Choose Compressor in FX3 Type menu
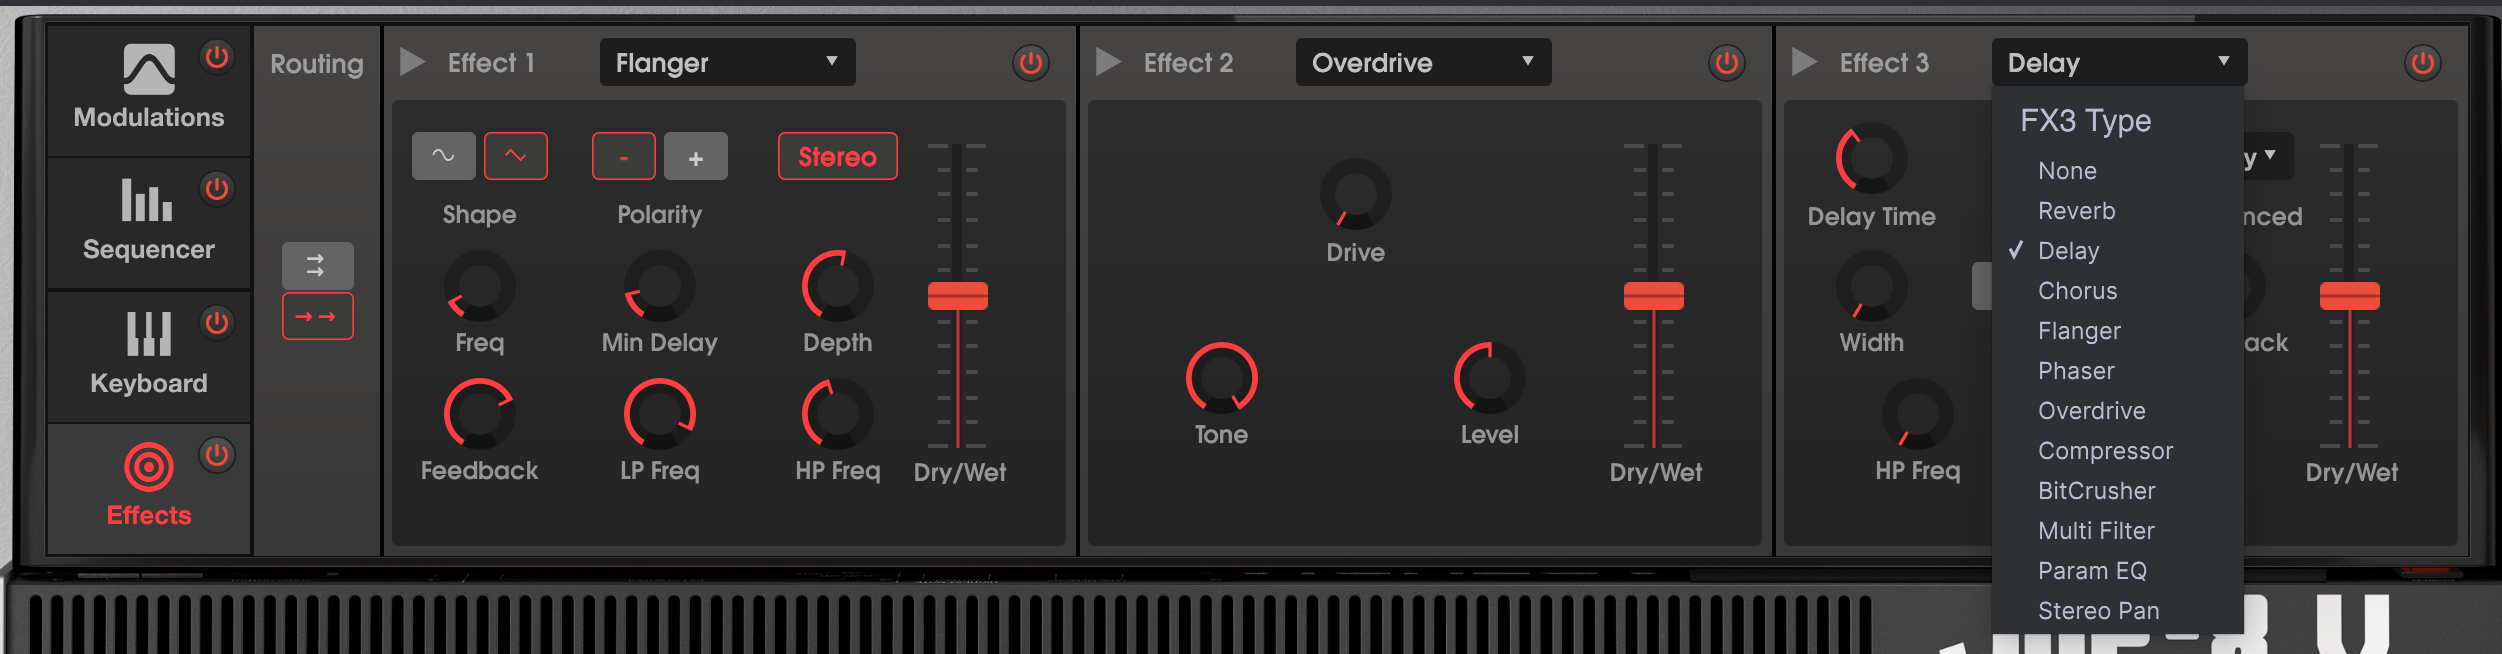The image size is (2502, 654). point(2118,451)
